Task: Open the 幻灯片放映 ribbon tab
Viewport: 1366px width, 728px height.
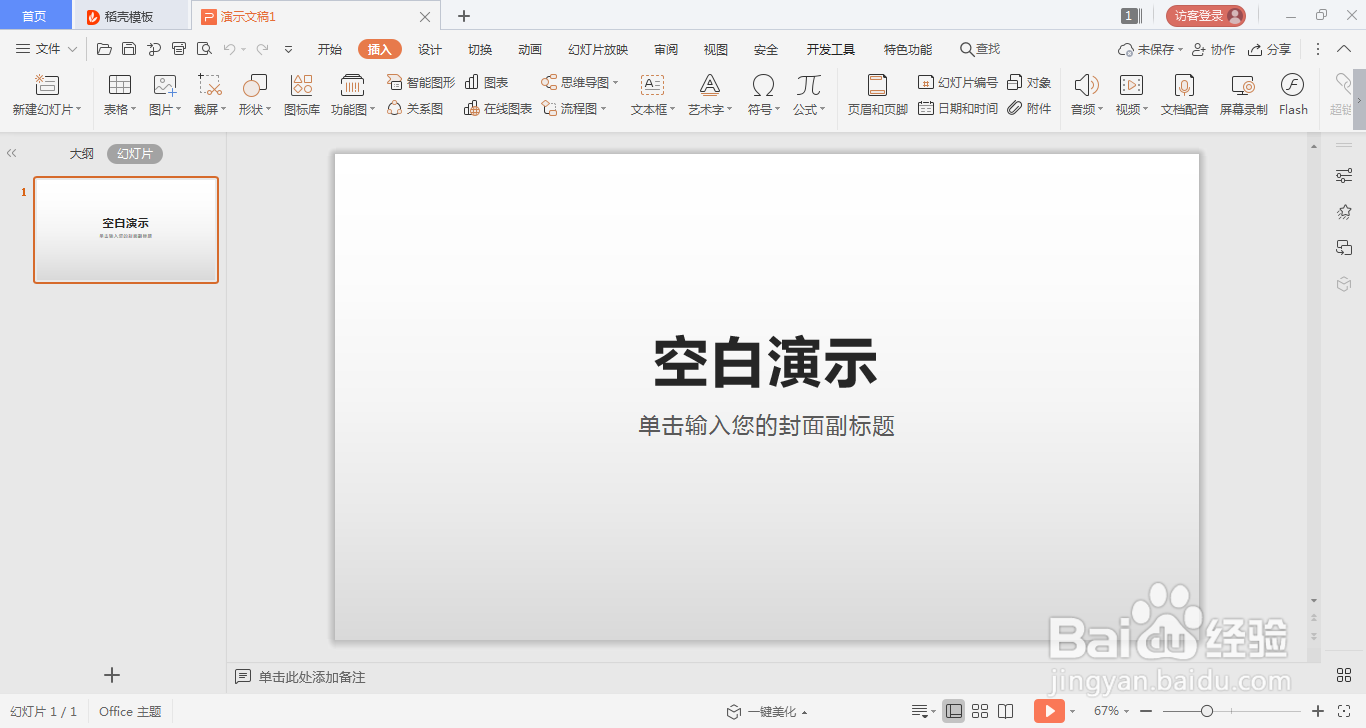Action: click(x=598, y=49)
